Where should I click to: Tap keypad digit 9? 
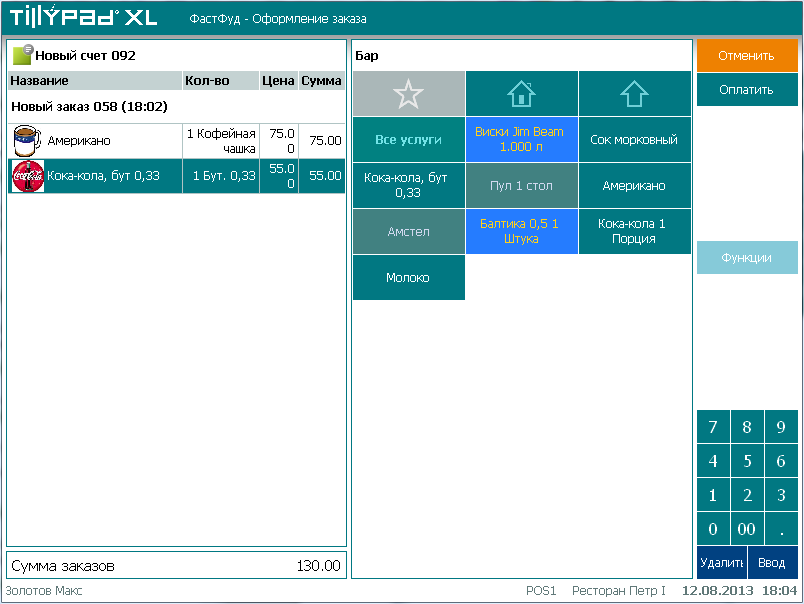[781, 427]
